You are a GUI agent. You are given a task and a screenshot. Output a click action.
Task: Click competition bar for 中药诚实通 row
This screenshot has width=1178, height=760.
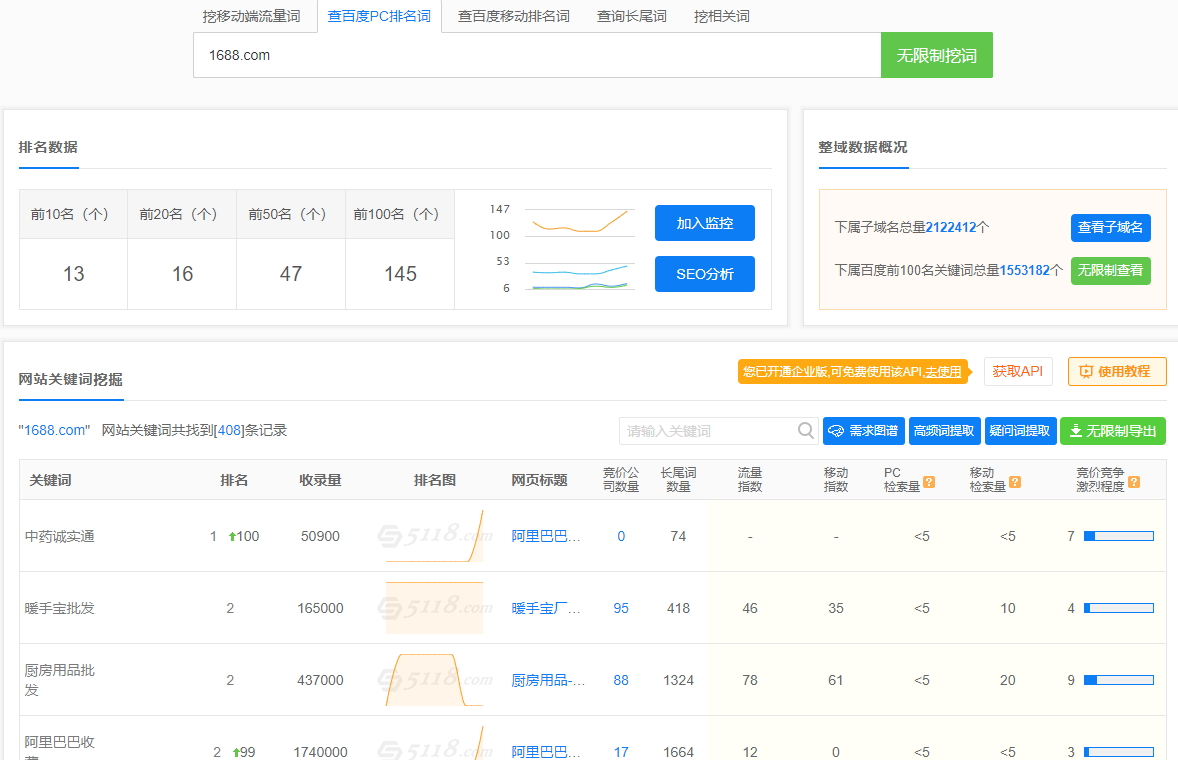coord(1119,536)
